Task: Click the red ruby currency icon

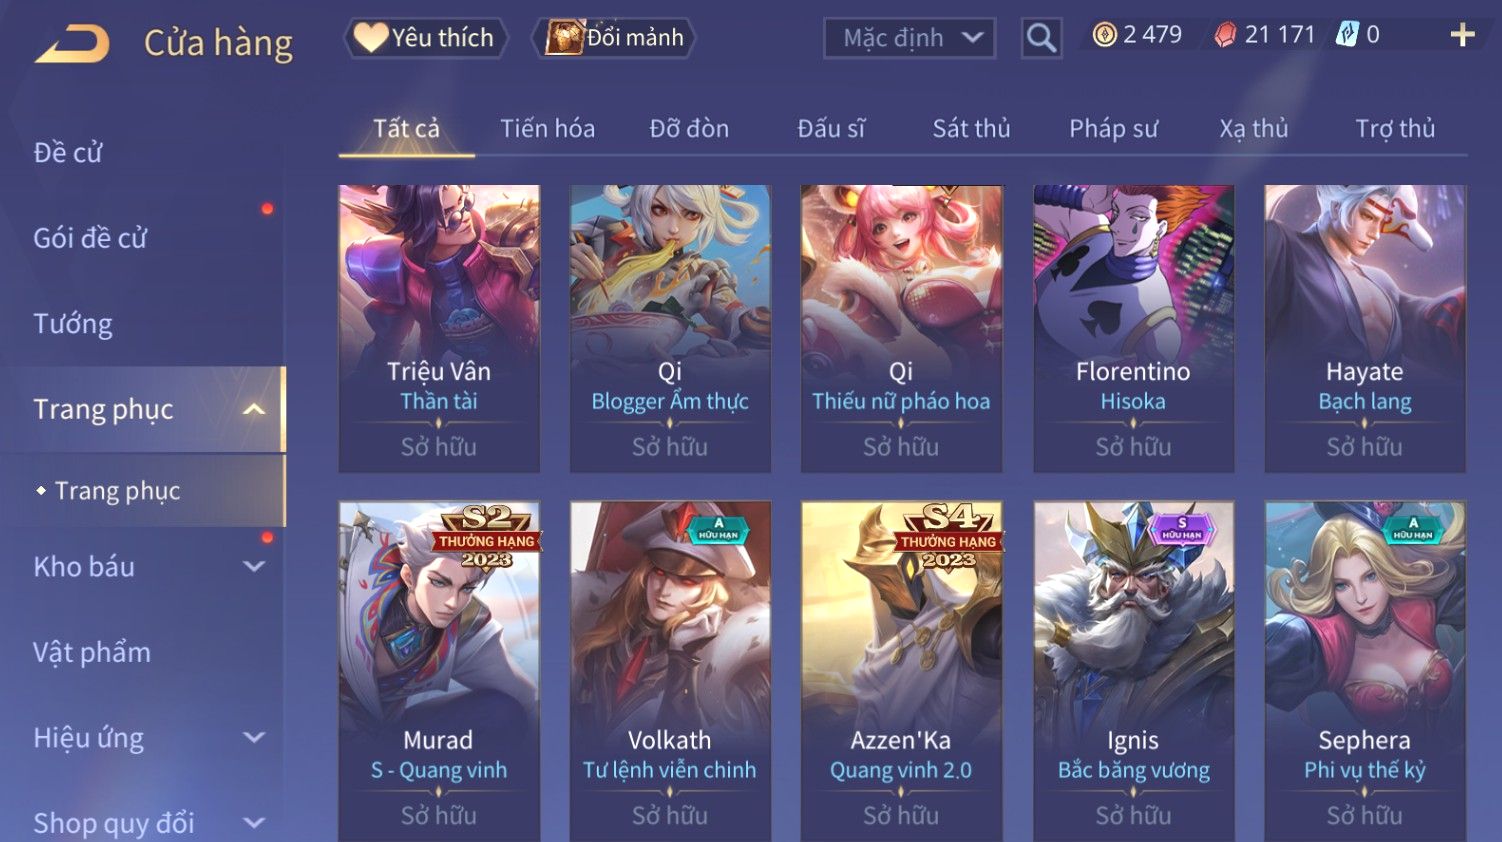Action: coord(1225,35)
